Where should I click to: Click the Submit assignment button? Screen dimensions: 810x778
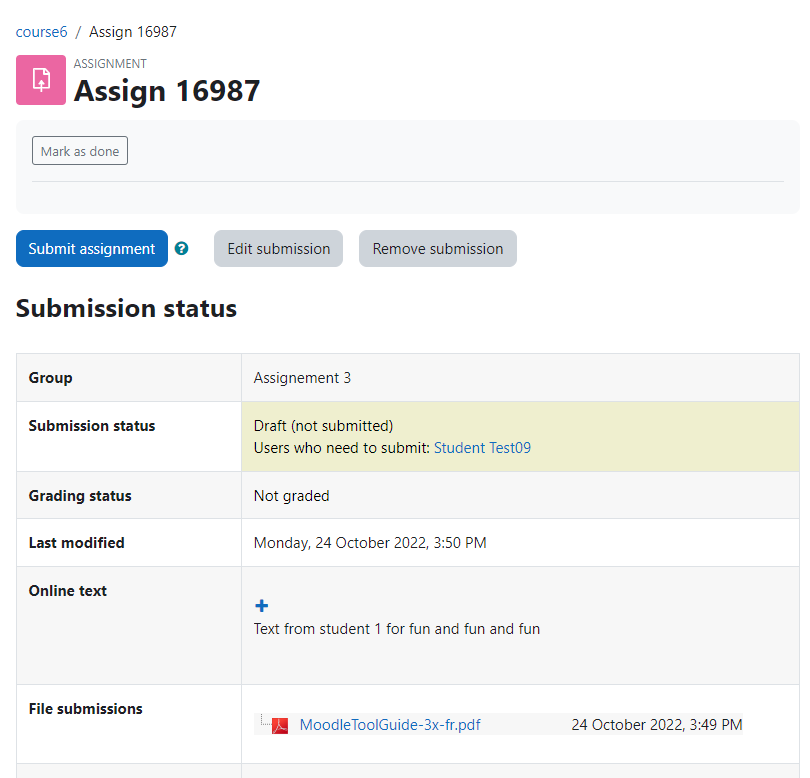point(92,248)
